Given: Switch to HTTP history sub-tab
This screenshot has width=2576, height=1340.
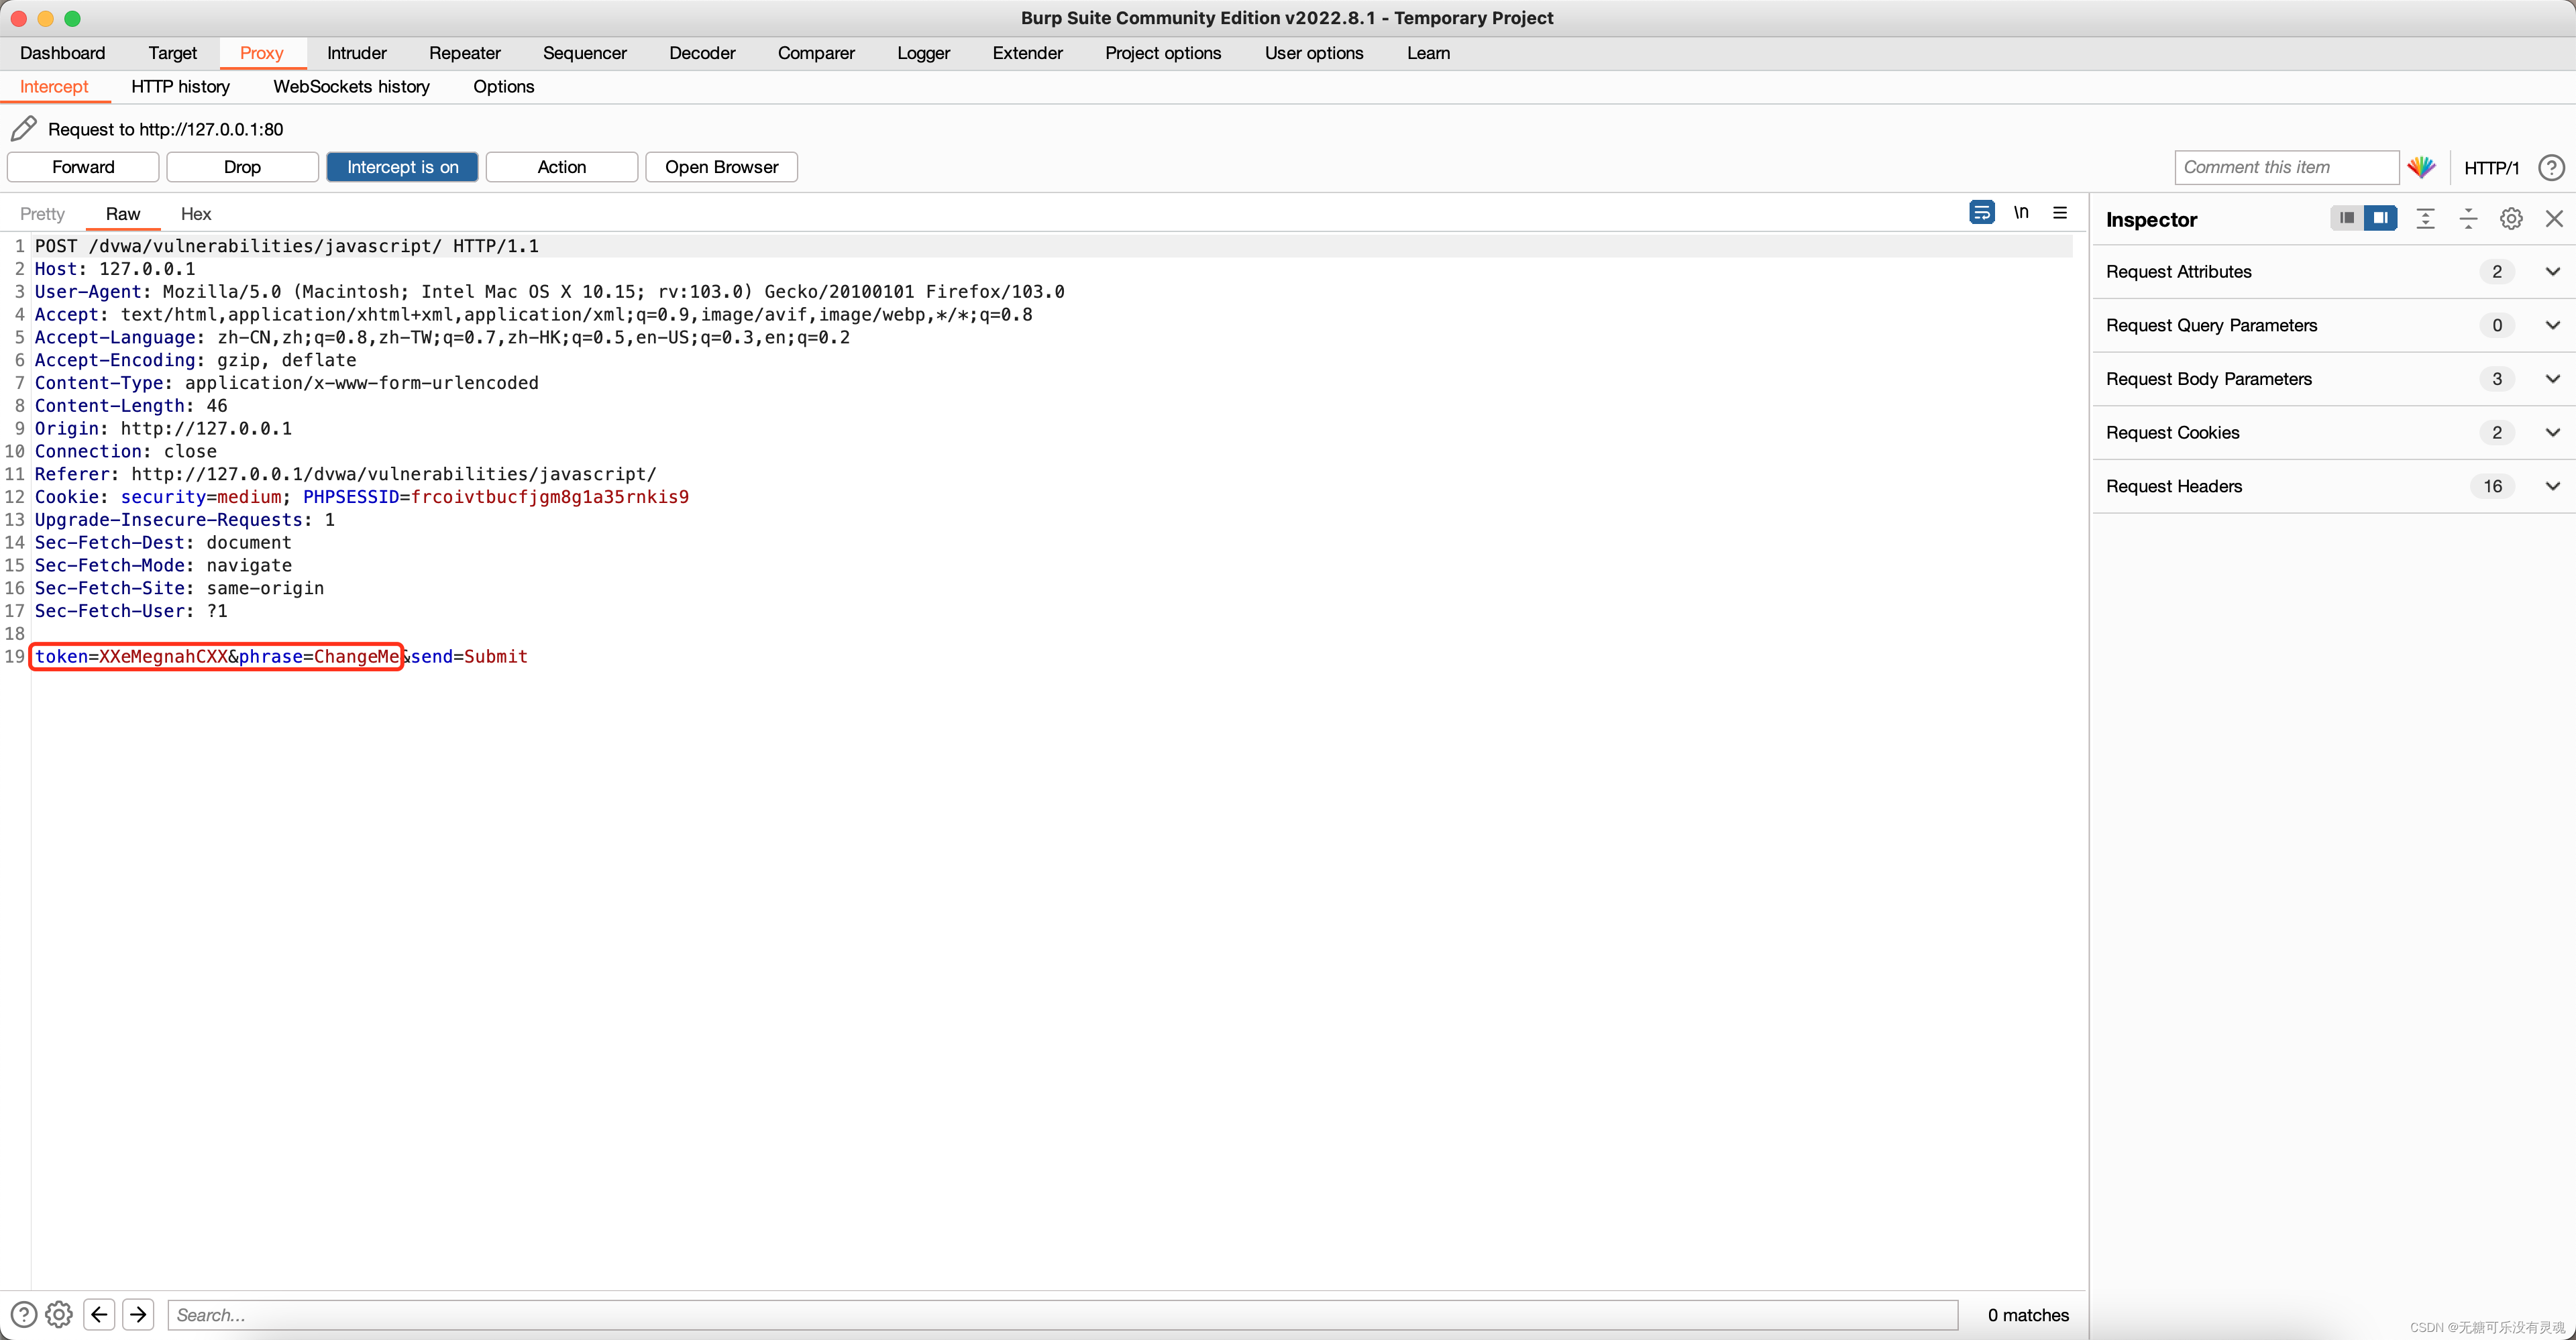Looking at the screenshot, I should 181,87.
